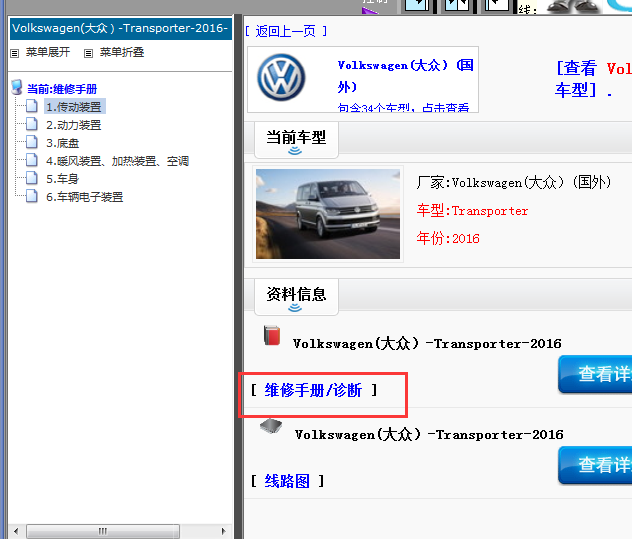The height and width of the screenshot is (539, 632).
Task: Click right arrow of tree horizontal scrollbar
Action: click(223, 531)
